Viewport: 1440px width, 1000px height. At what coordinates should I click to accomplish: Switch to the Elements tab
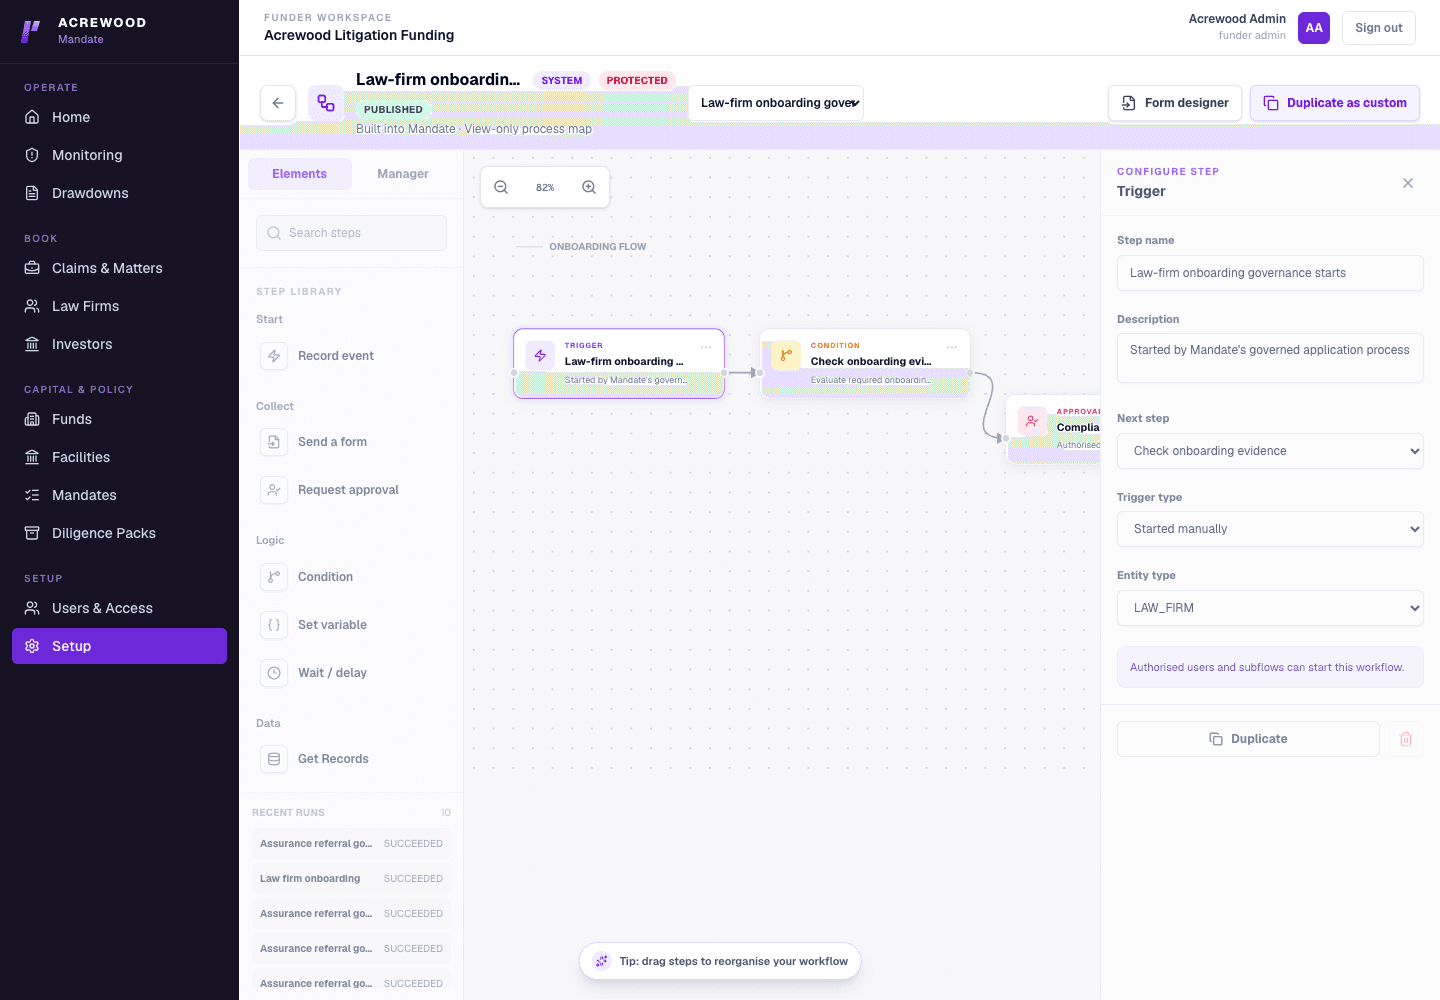tap(300, 174)
